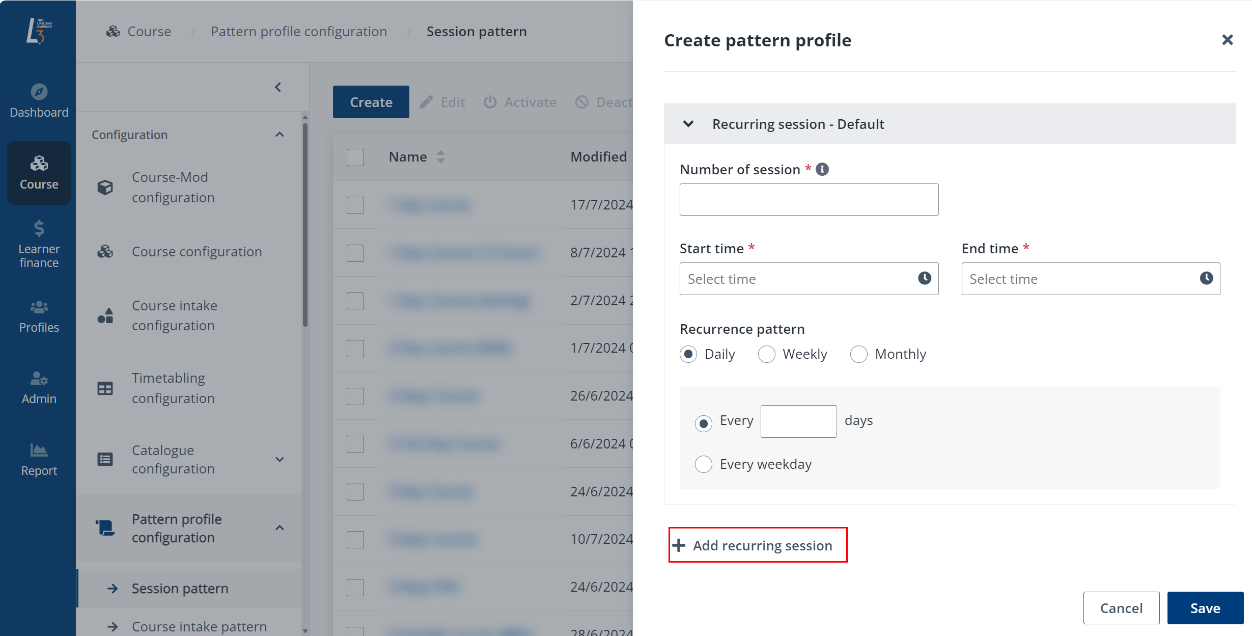1252x636 pixels.
Task: Collapse the left configuration panel
Action: click(x=278, y=87)
